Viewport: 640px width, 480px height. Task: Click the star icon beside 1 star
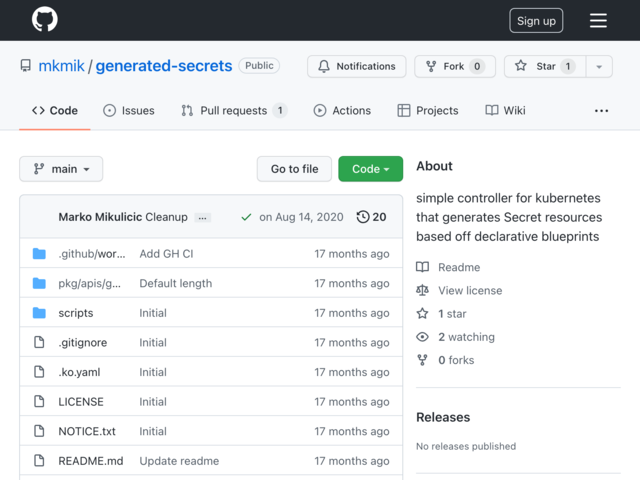(422, 313)
